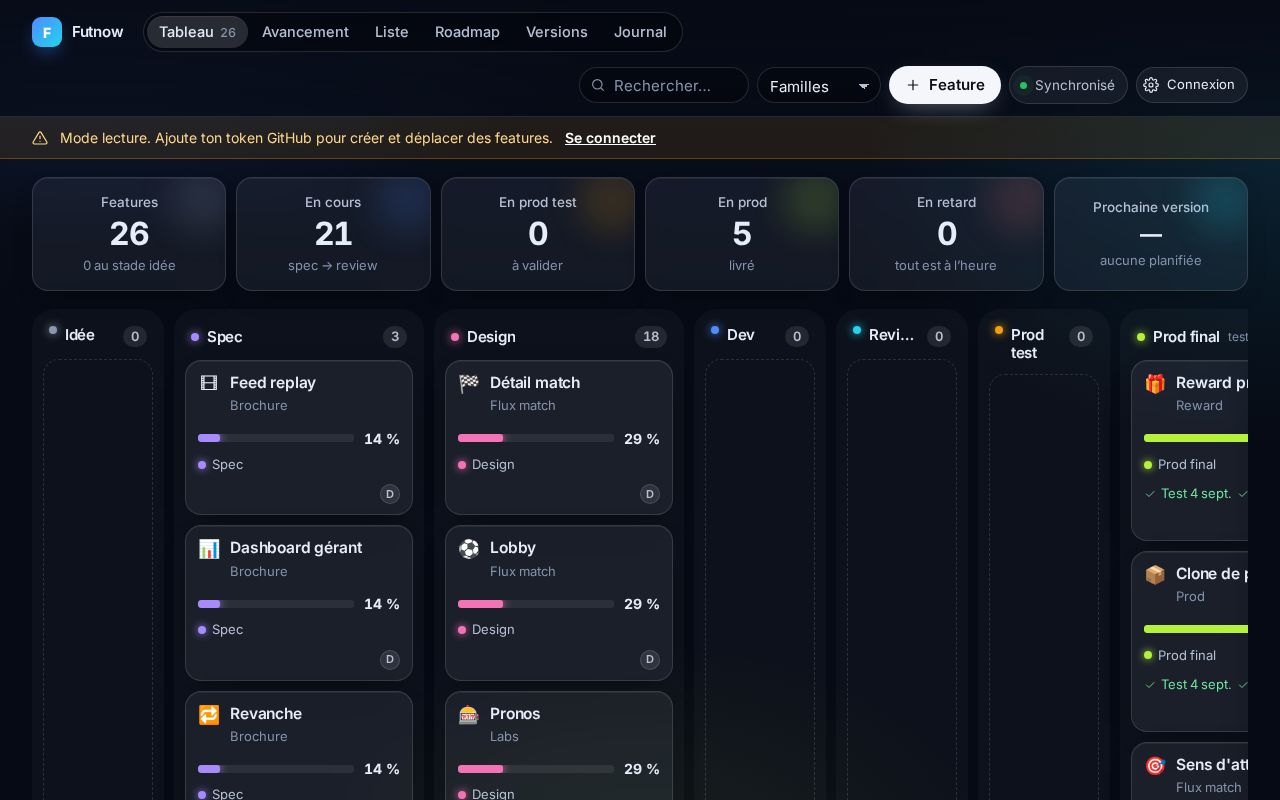The height and width of the screenshot is (800, 1280).
Task: Click the En prod test stat card
Action: tap(538, 234)
